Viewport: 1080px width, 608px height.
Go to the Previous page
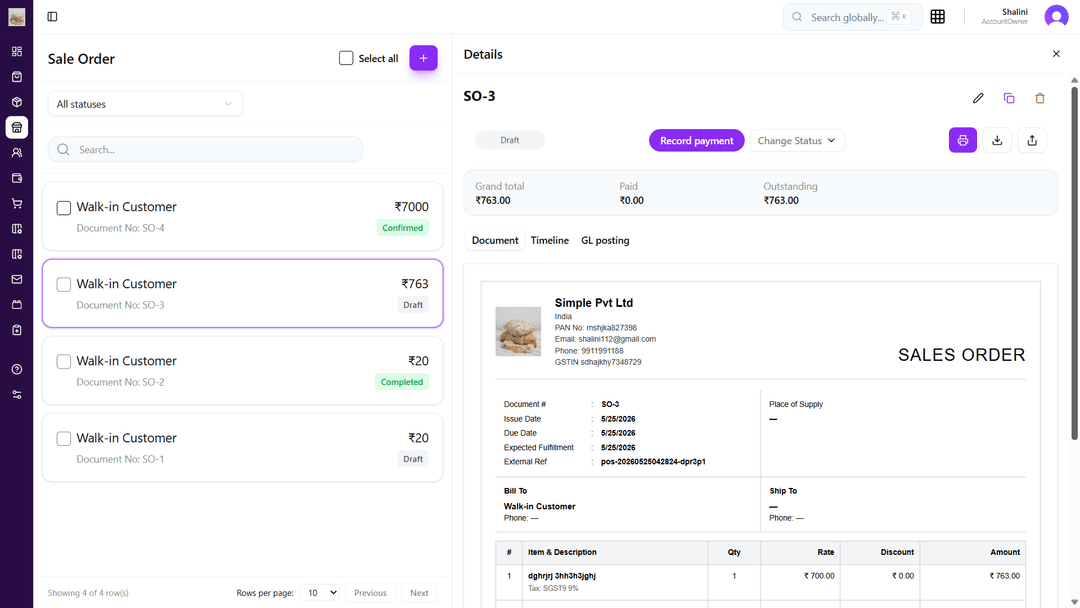pos(371,593)
